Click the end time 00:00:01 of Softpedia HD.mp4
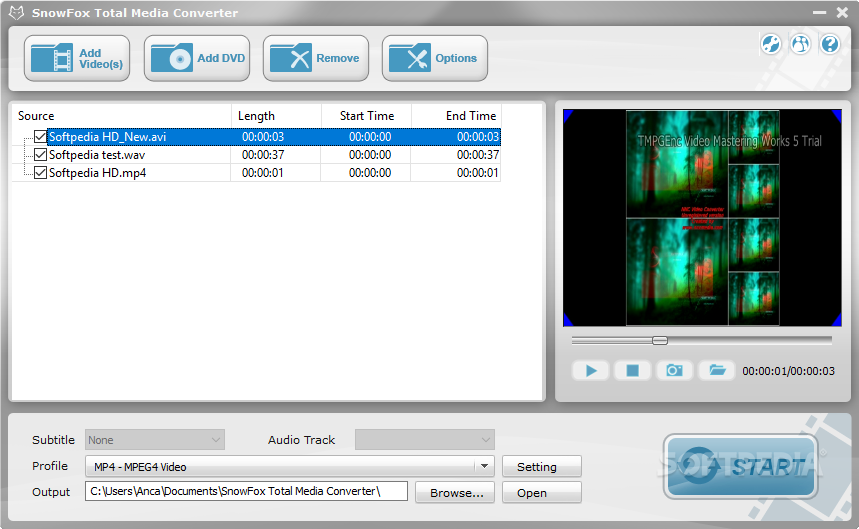This screenshot has height=529, width=859. 478,173
